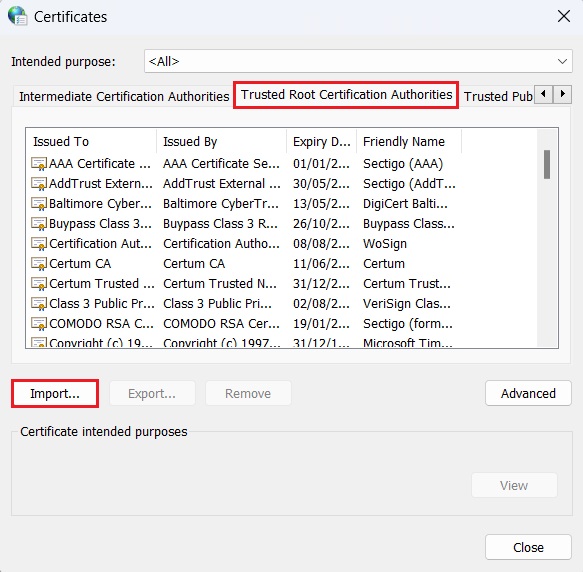The width and height of the screenshot is (583, 572).
Task: Click Sectigo (form... friendly name cell
Action: click(408, 324)
